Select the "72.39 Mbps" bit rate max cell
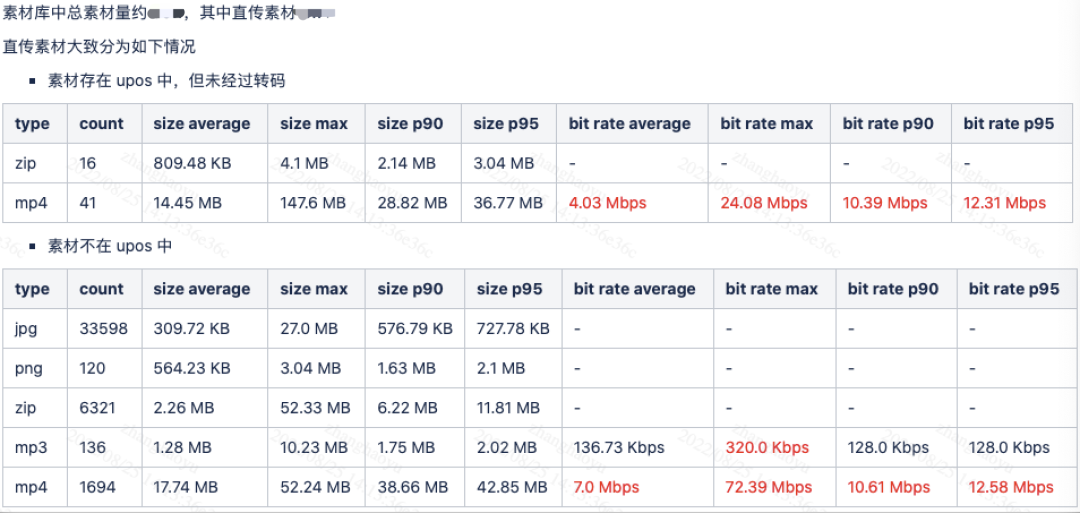The image size is (1080, 513). click(768, 487)
